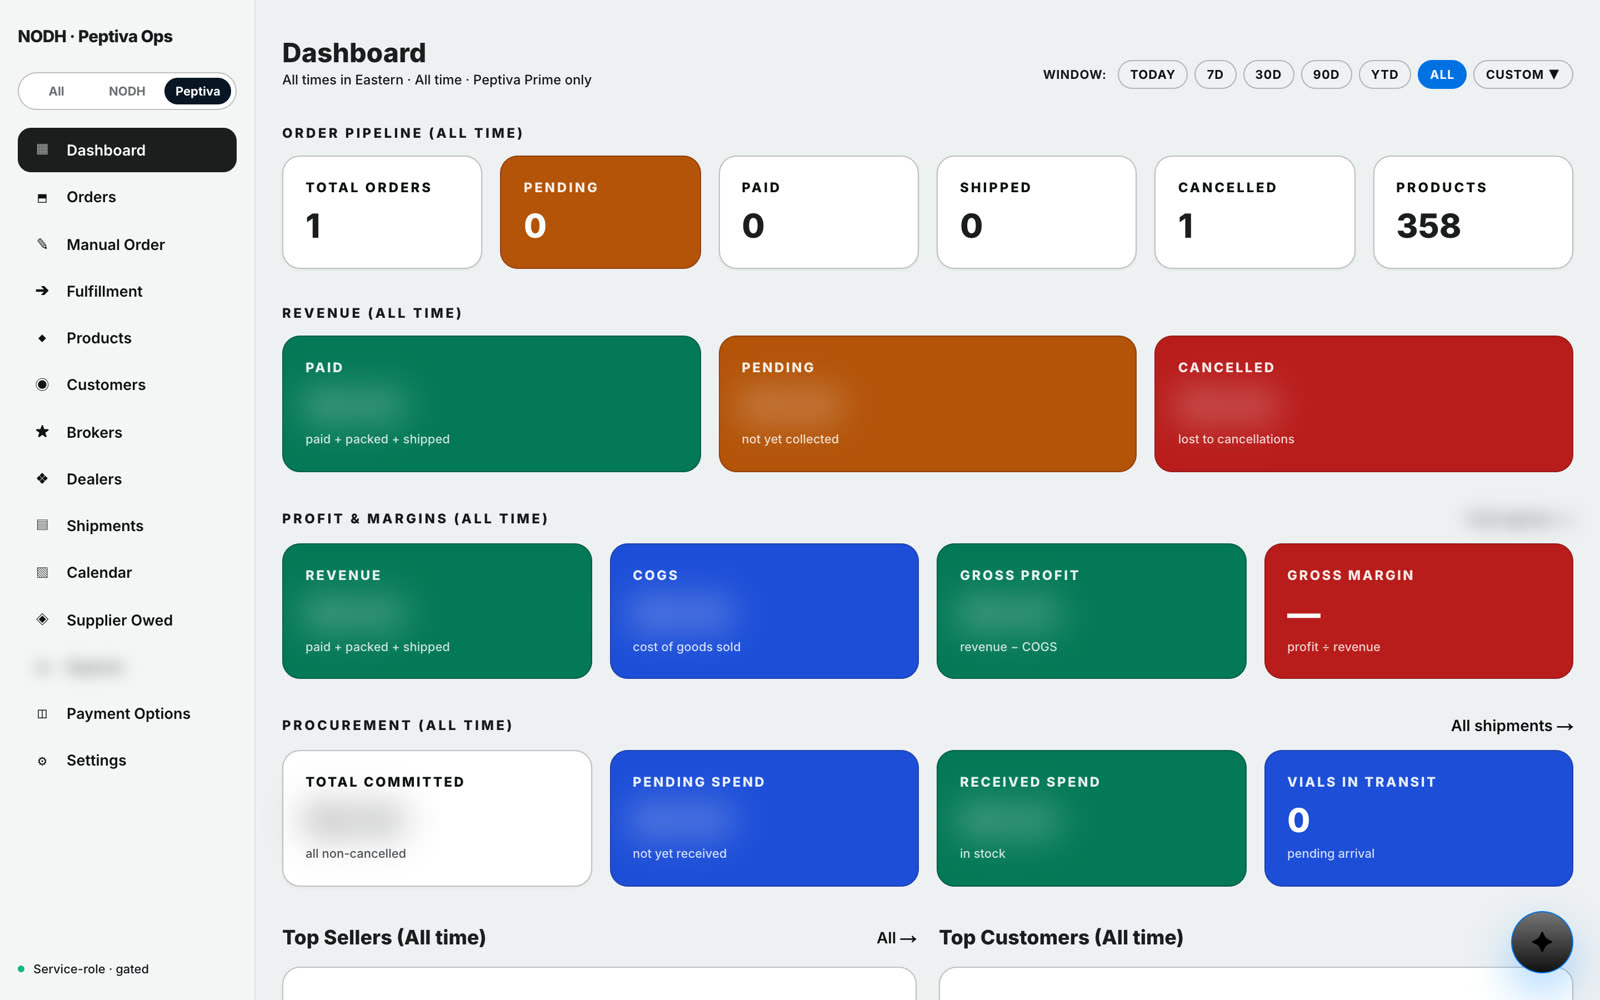Screen dimensions: 1600x1000
Task: Set window to 90D
Action: click(x=1326, y=75)
